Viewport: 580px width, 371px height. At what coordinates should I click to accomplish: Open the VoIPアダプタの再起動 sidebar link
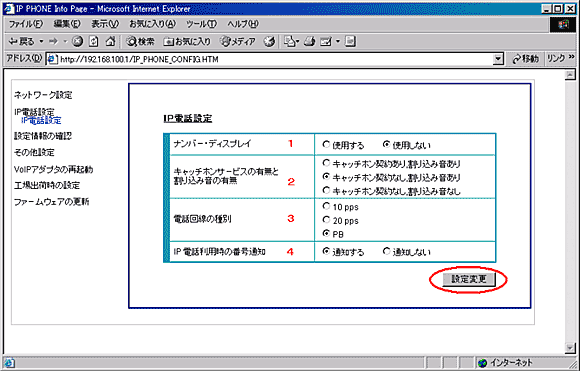point(53,169)
